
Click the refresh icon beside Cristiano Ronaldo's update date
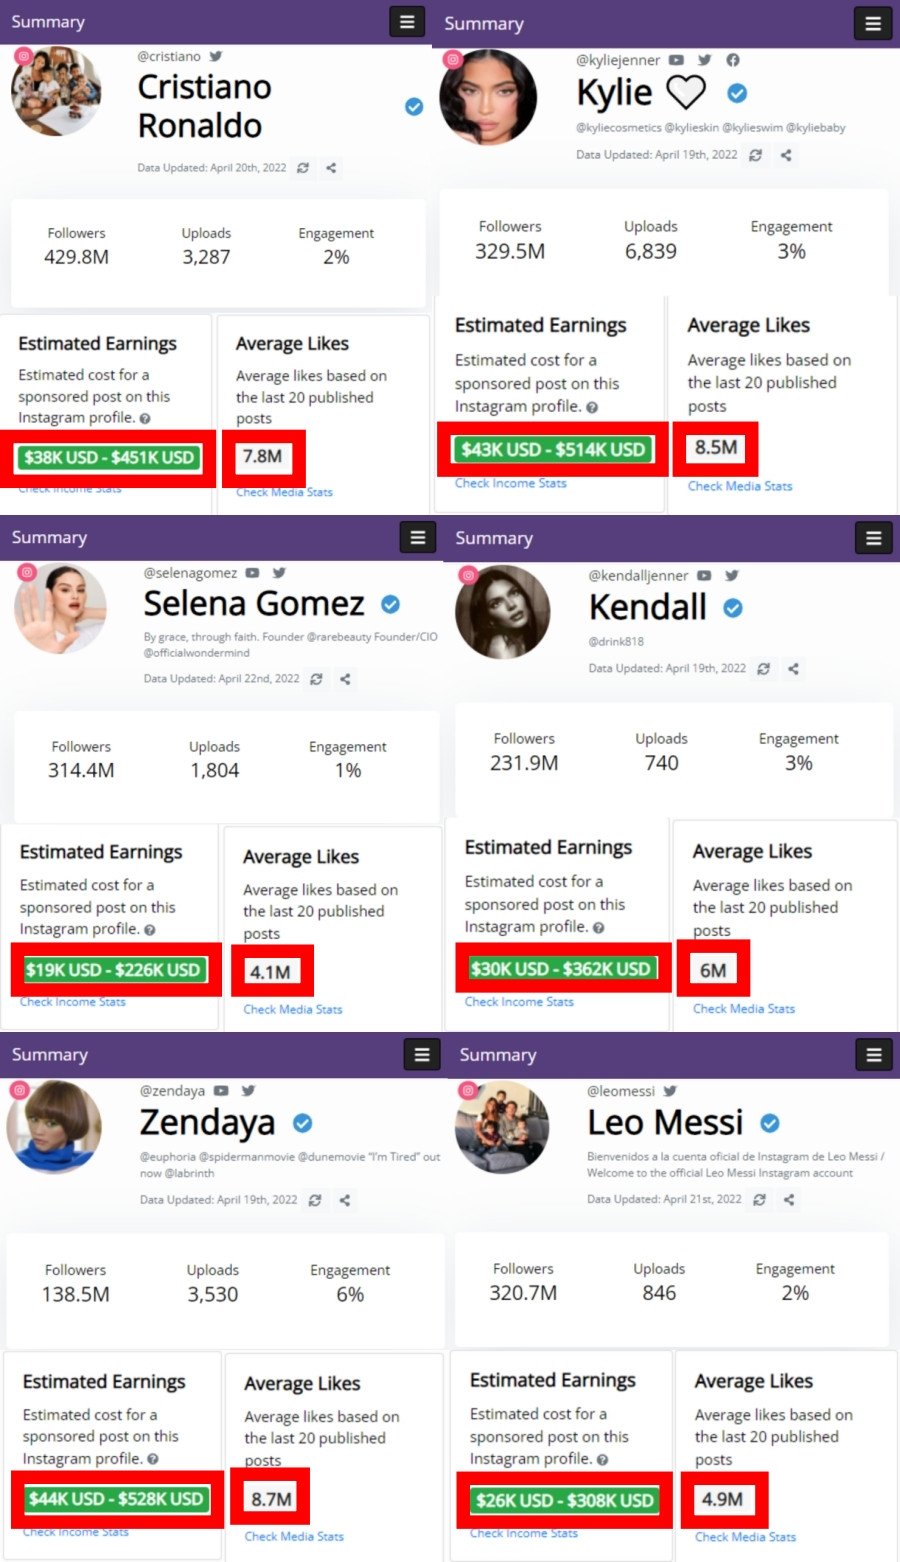pos(303,168)
